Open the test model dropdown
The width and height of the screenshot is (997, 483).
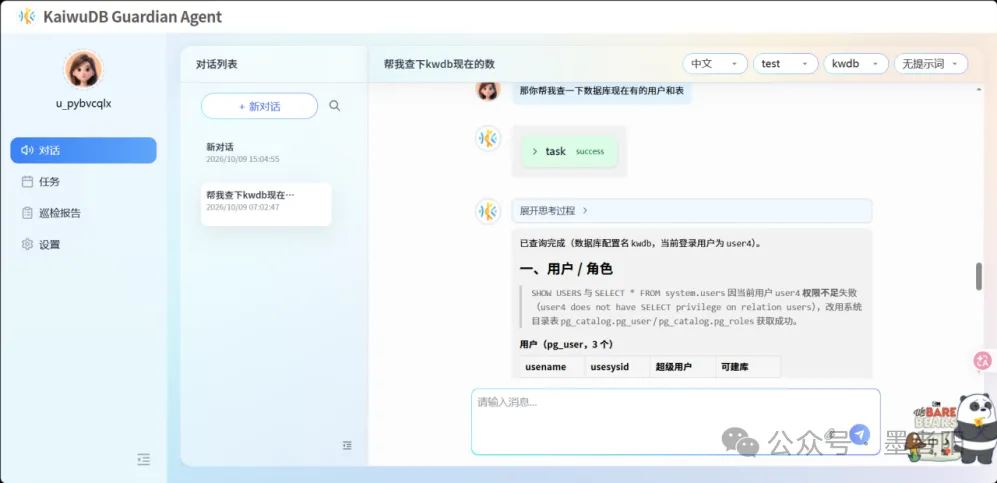pyautogui.click(x=785, y=64)
